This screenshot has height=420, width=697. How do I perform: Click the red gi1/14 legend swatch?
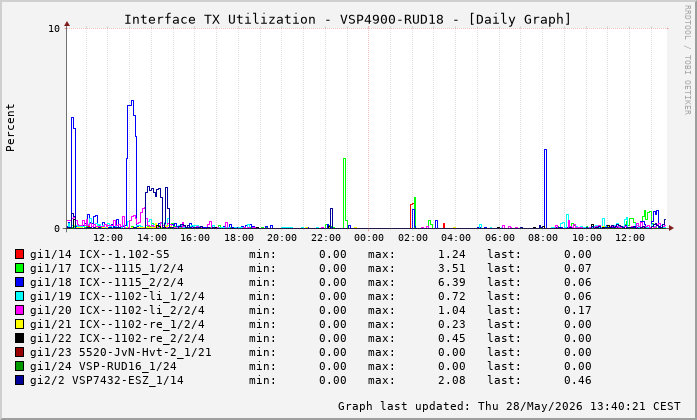click(19, 254)
